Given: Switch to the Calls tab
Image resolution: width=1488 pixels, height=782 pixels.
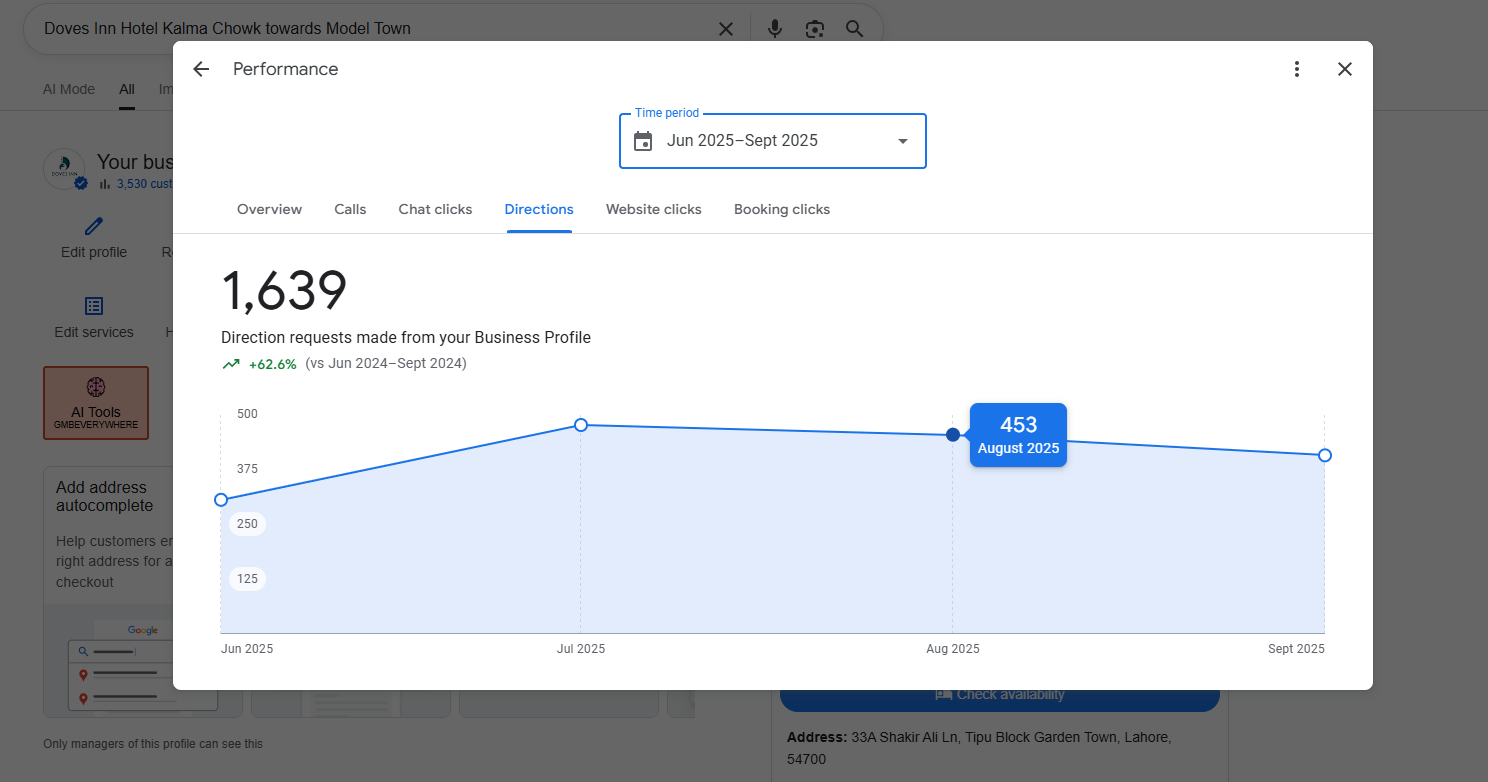Looking at the screenshot, I should click(x=350, y=209).
